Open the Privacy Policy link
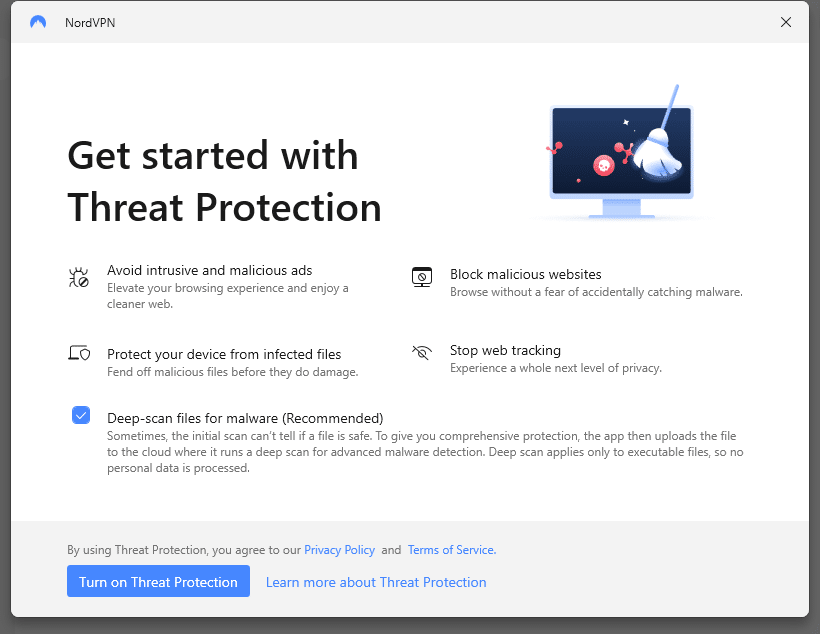 (x=339, y=550)
